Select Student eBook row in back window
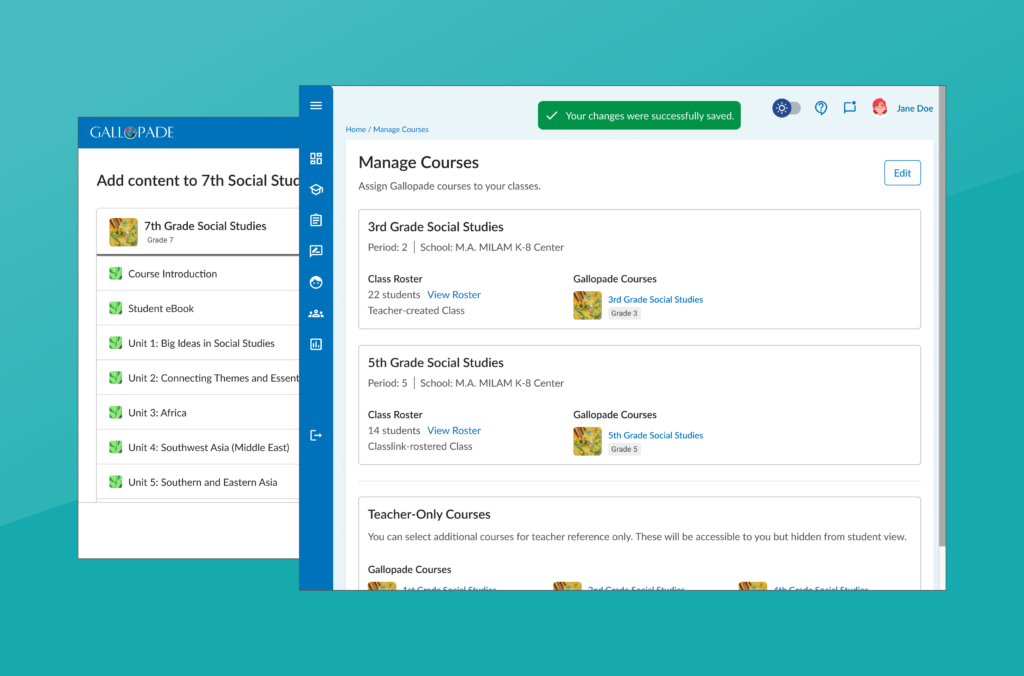This screenshot has width=1024, height=676. [198, 308]
